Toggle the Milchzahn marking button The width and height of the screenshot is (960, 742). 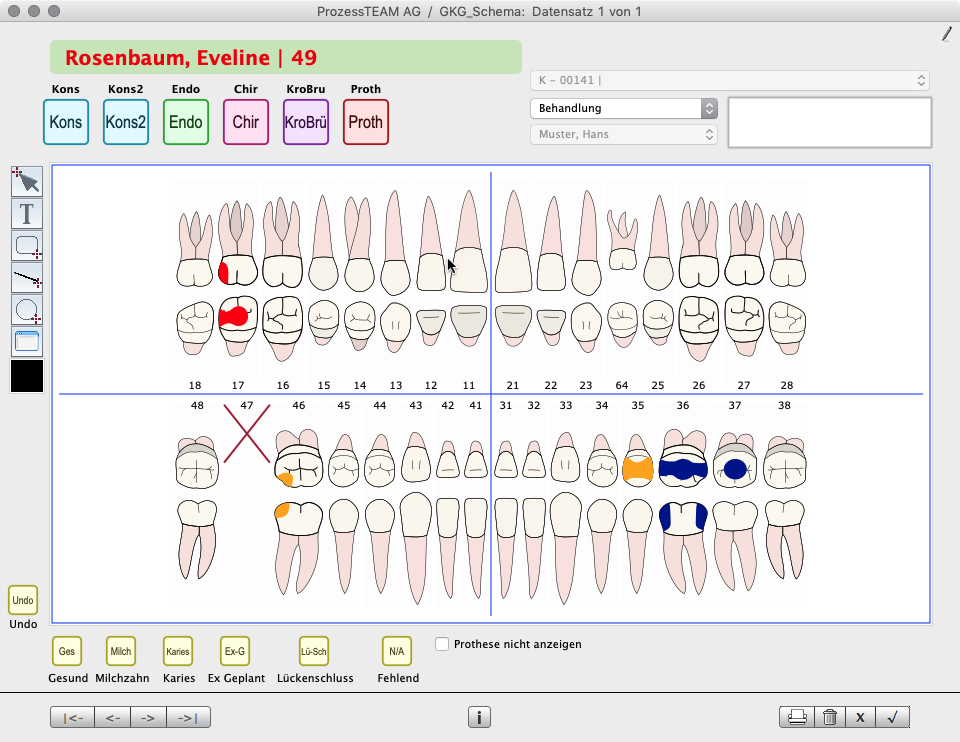tap(120, 651)
